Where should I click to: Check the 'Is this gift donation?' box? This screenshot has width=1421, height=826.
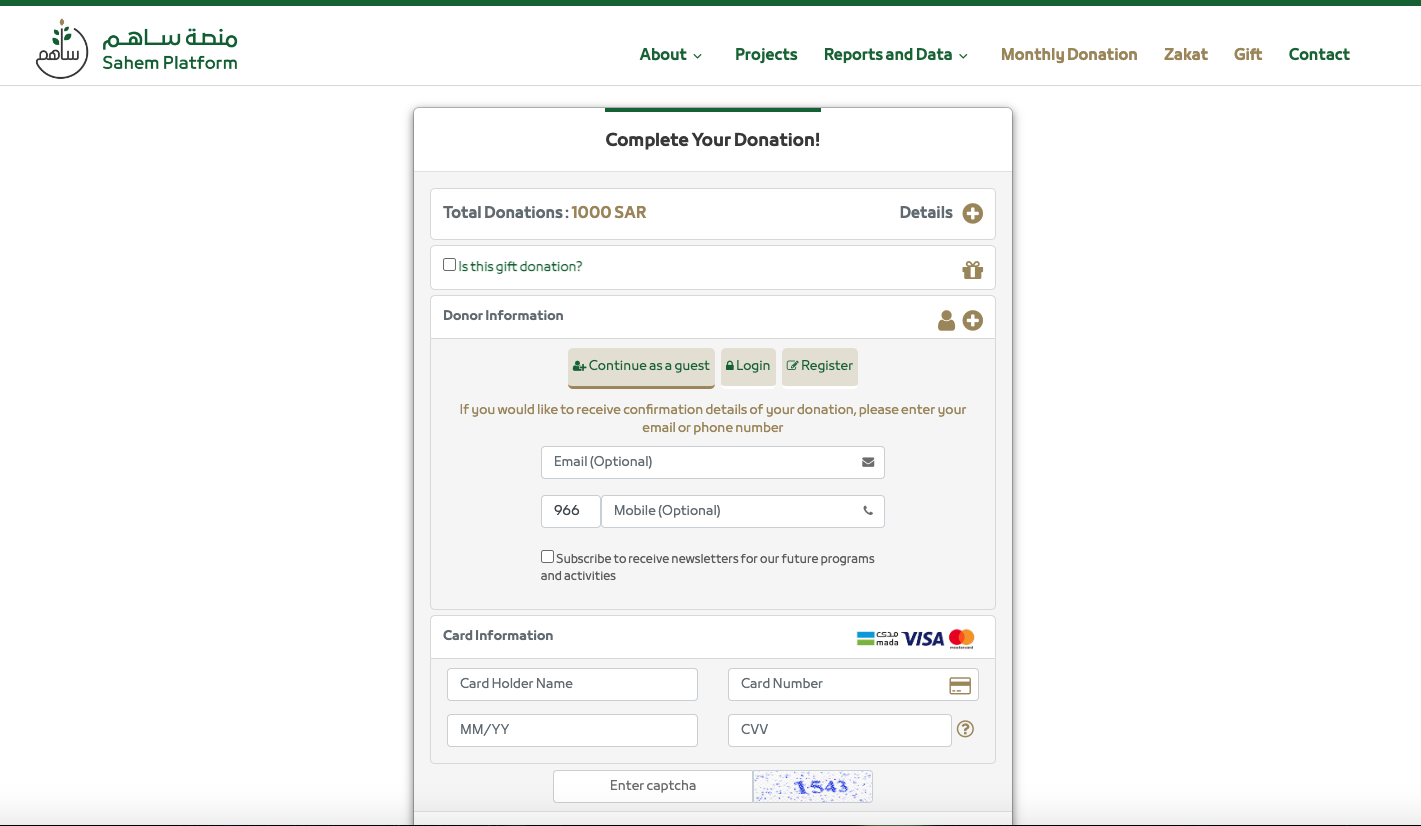coord(449,265)
